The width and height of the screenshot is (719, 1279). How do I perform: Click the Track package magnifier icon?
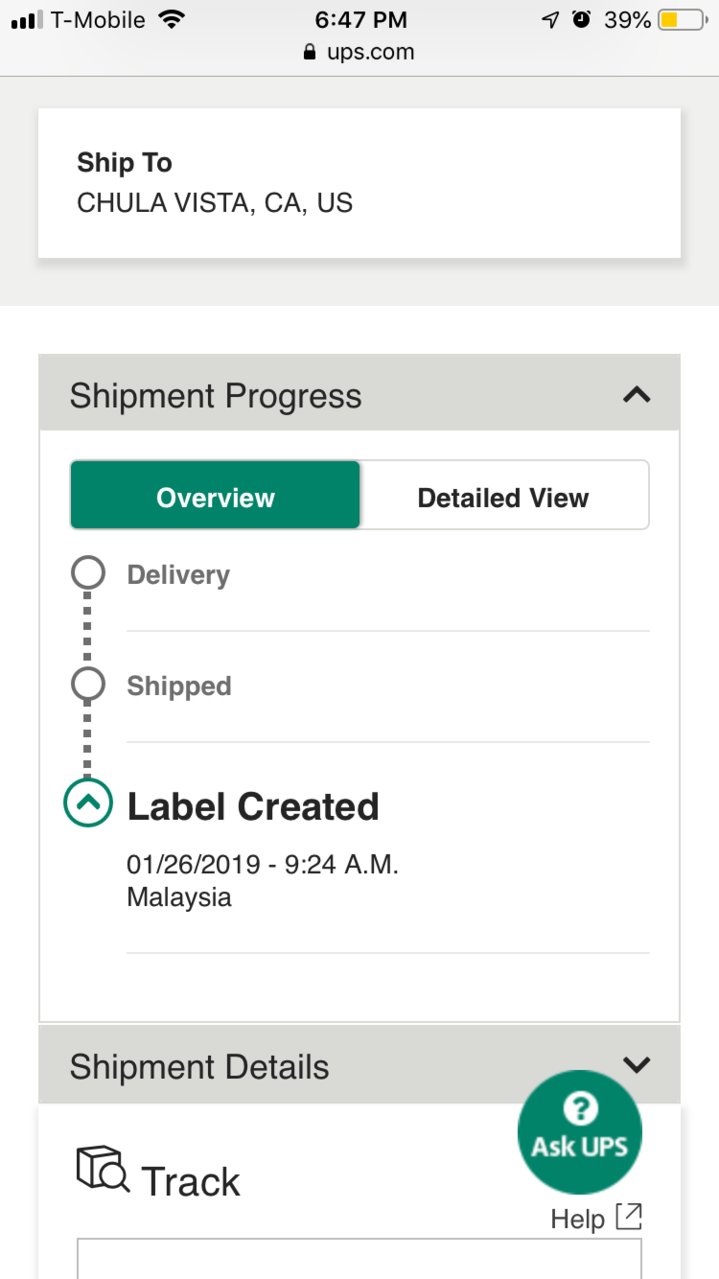(103, 1169)
